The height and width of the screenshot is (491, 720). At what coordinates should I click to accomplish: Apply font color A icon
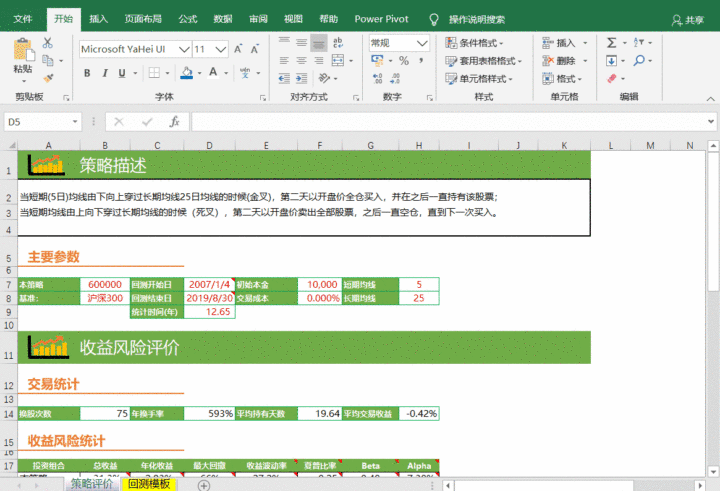[213, 73]
